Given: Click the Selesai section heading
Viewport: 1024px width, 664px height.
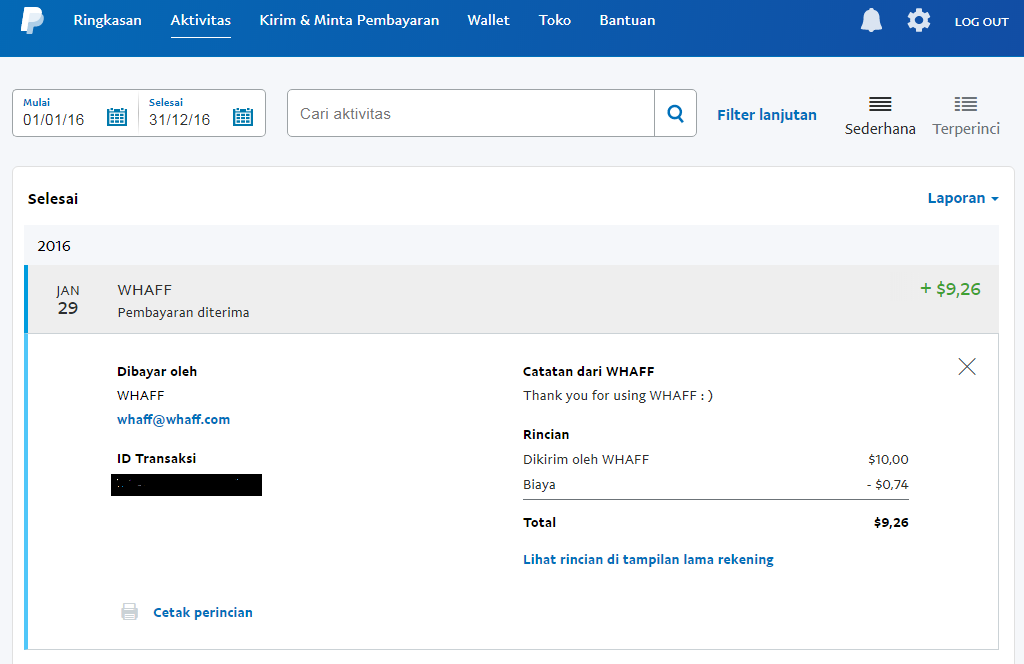Looking at the screenshot, I should (x=53, y=198).
